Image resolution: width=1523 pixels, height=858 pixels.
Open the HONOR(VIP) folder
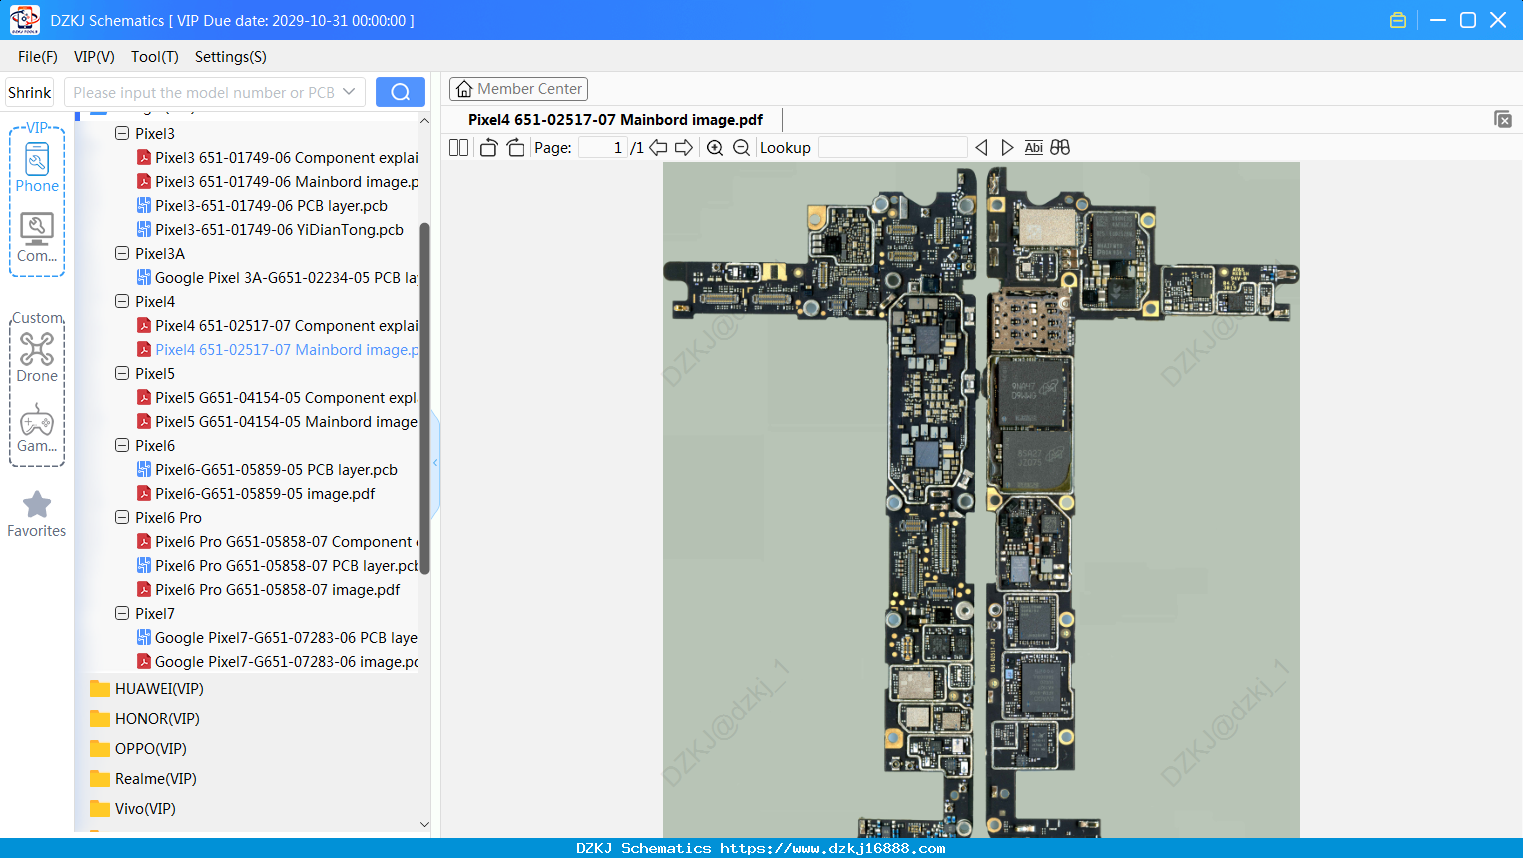pyautogui.click(x=145, y=719)
